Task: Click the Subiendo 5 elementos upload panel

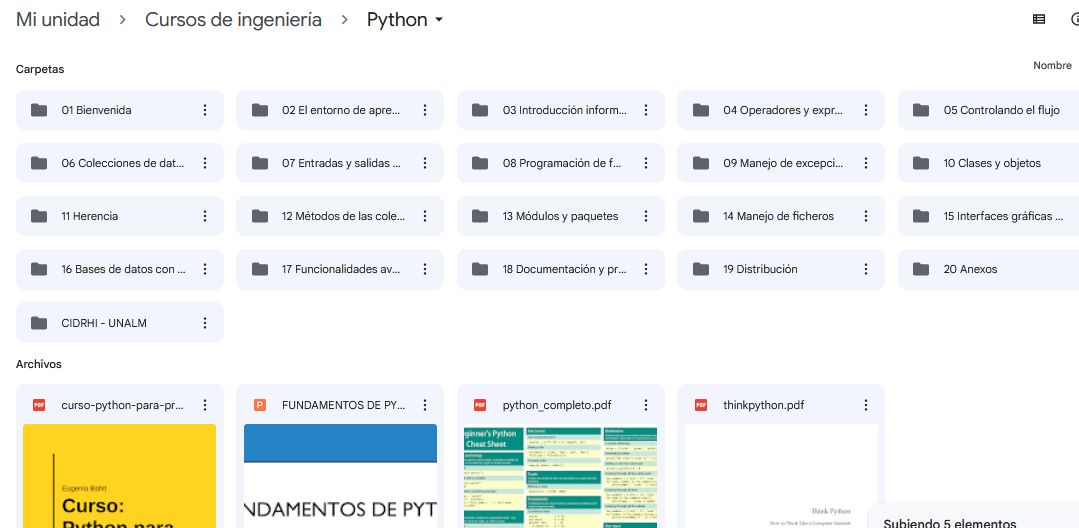Action: (x=974, y=516)
